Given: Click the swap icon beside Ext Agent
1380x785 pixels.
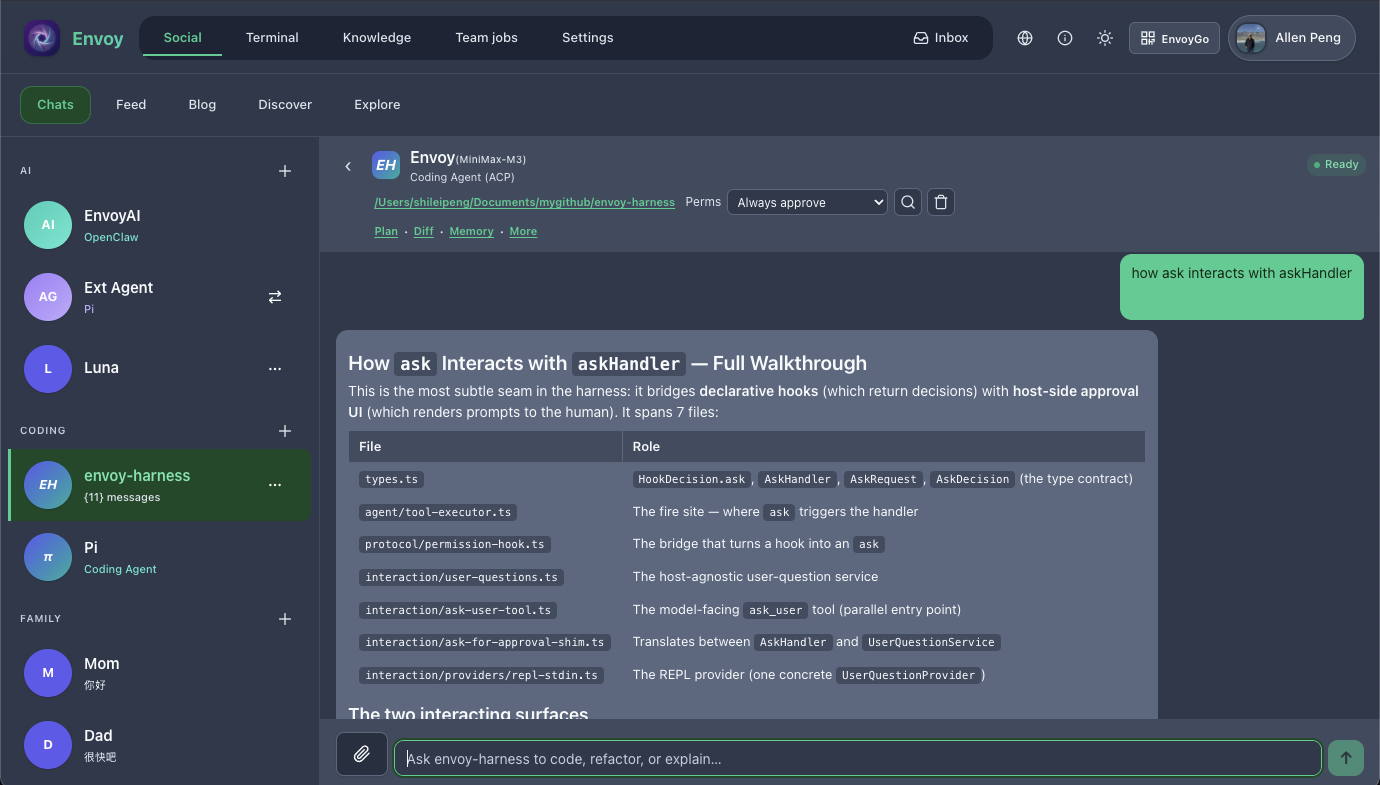Looking at the screenshot, I should pyautogui.click(x=275, y=297).
